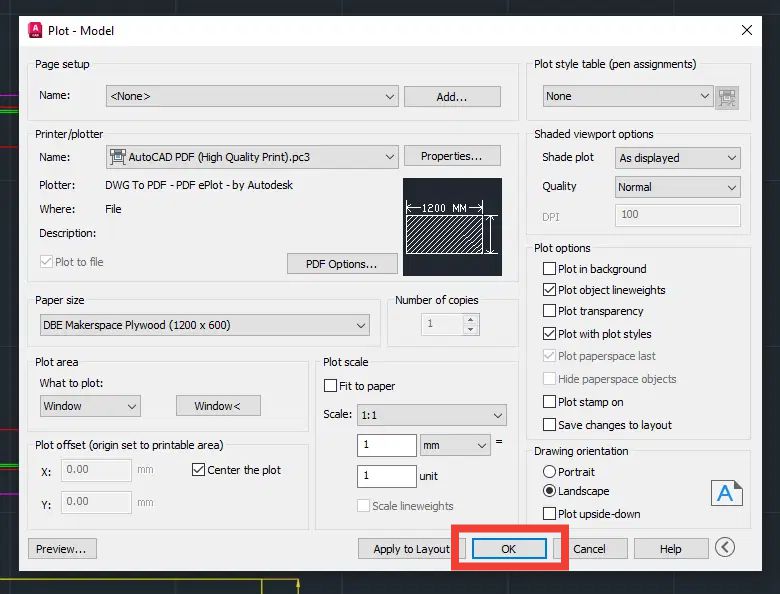
Task: Toggle Center the plot checkbox
Action: tap(198, 470)
